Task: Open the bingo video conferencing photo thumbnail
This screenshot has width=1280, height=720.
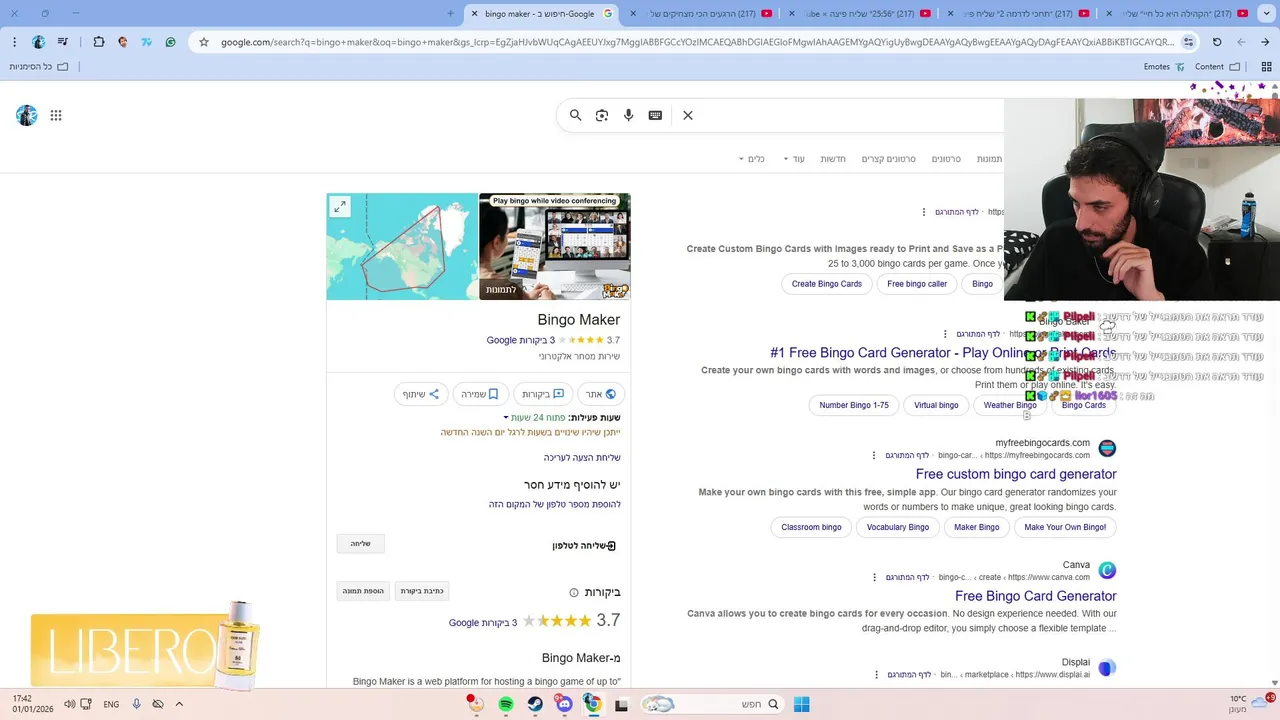Action: [555, 246]
